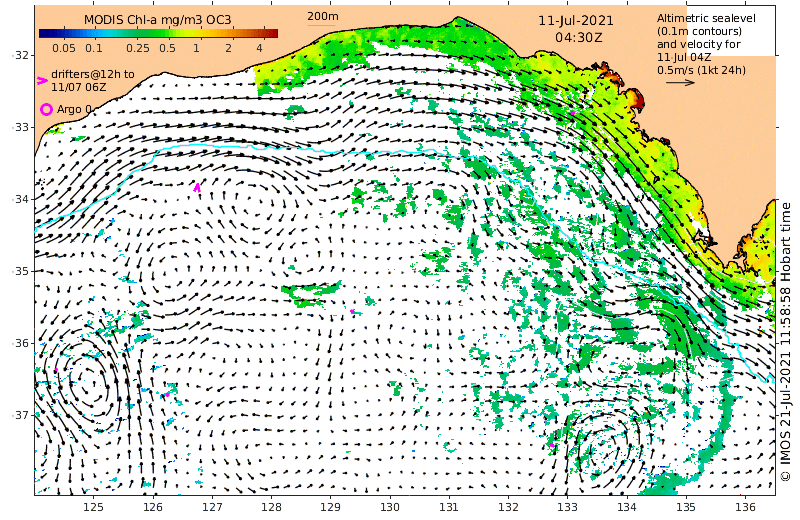The width and height of the screenshot is (800, 520).
Task: Click the magenta drifter arrow legend symbol
Action: pyautogui.click(x=41, y=80)
